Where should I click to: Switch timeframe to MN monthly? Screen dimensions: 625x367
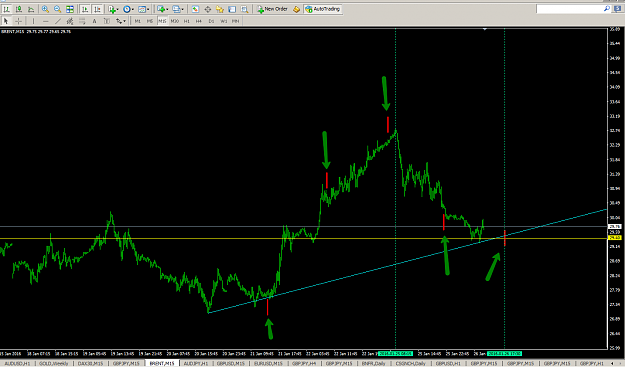[x=236, y=21]
